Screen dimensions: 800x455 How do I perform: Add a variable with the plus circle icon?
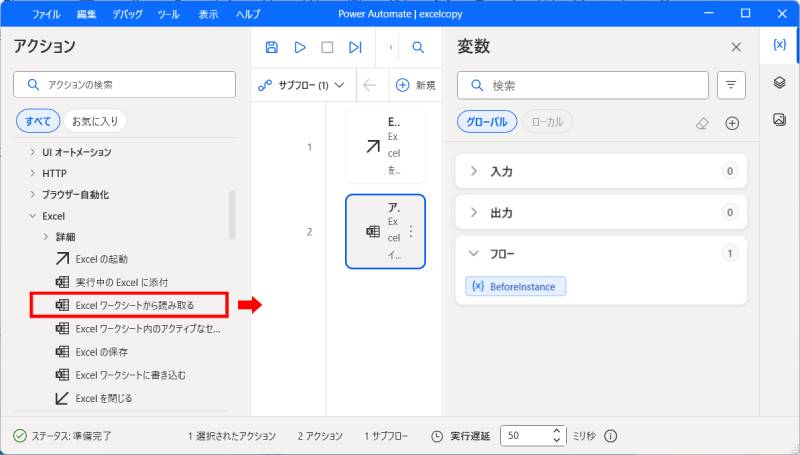pos(732,123)
